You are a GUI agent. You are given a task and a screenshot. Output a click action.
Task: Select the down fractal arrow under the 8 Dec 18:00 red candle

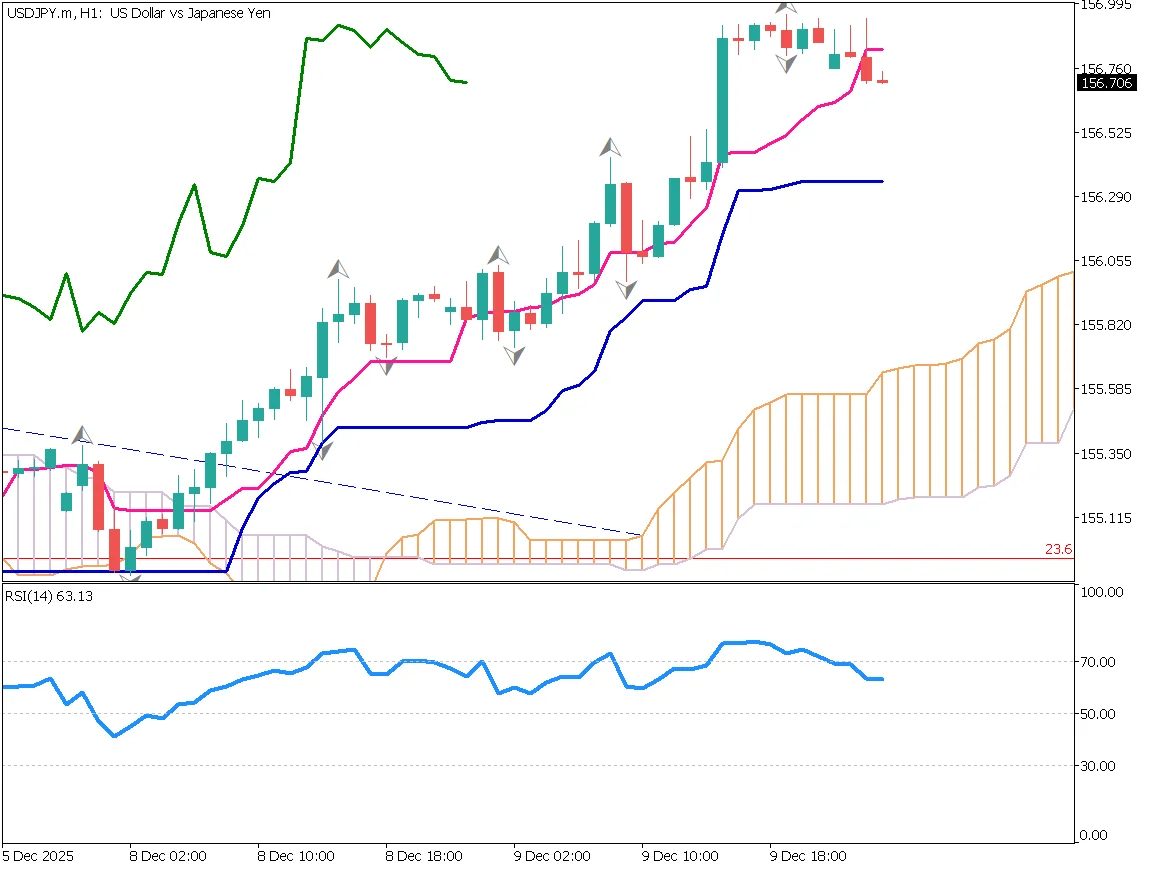(387, 365)
